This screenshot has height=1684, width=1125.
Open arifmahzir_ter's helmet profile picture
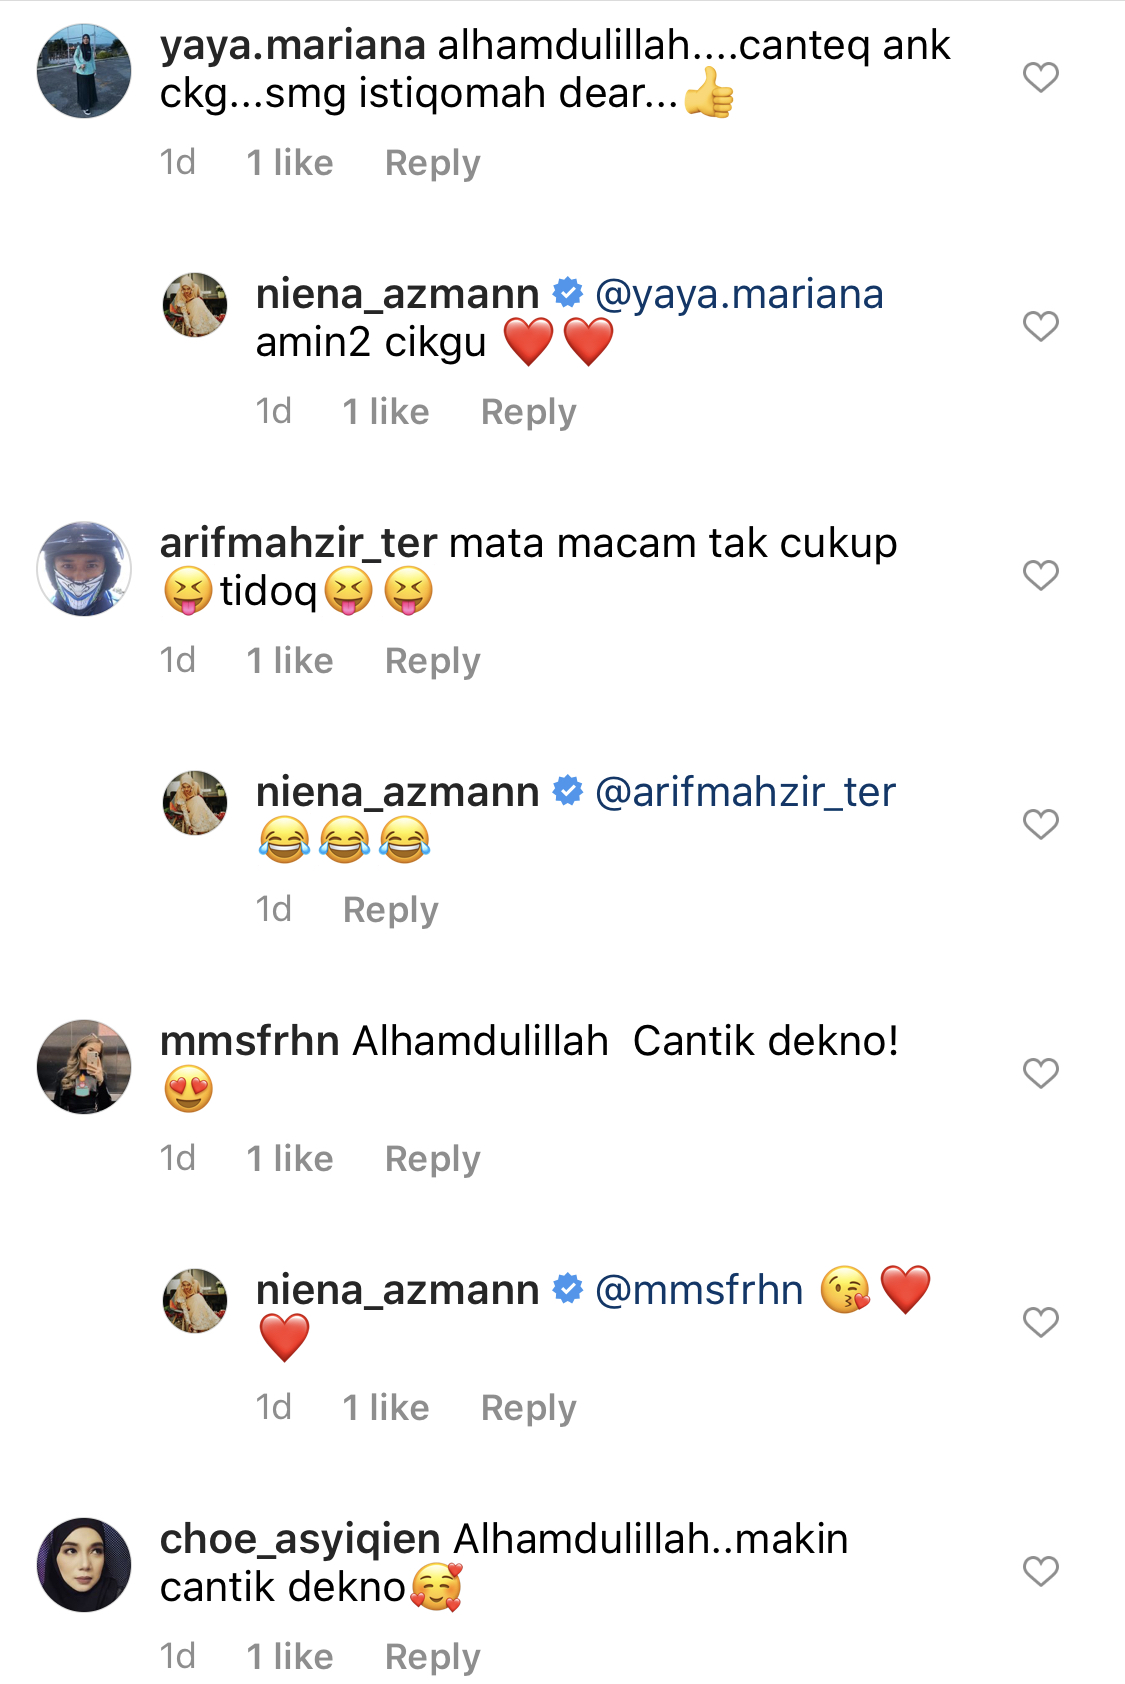[84, 569]
